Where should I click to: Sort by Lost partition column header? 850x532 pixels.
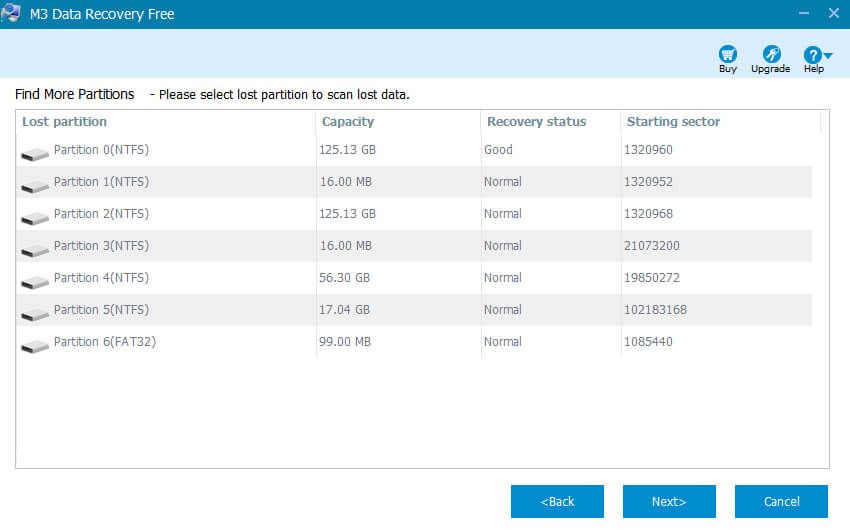point(65,121)
